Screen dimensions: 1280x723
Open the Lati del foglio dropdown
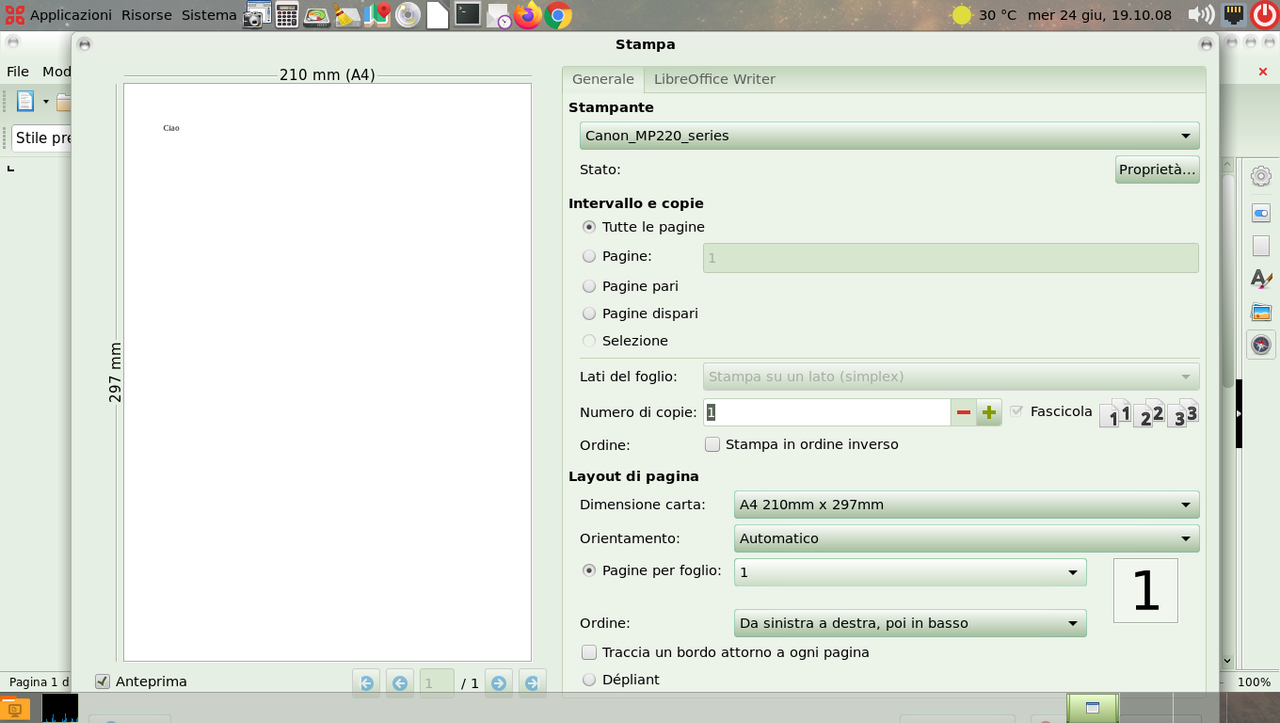pyautogui.click(x=951, y=377)
